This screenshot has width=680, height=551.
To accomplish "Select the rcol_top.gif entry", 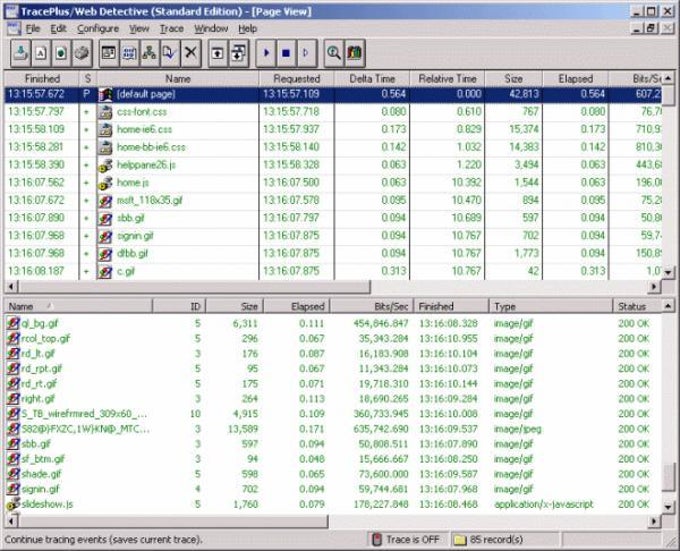I will 46,338.
